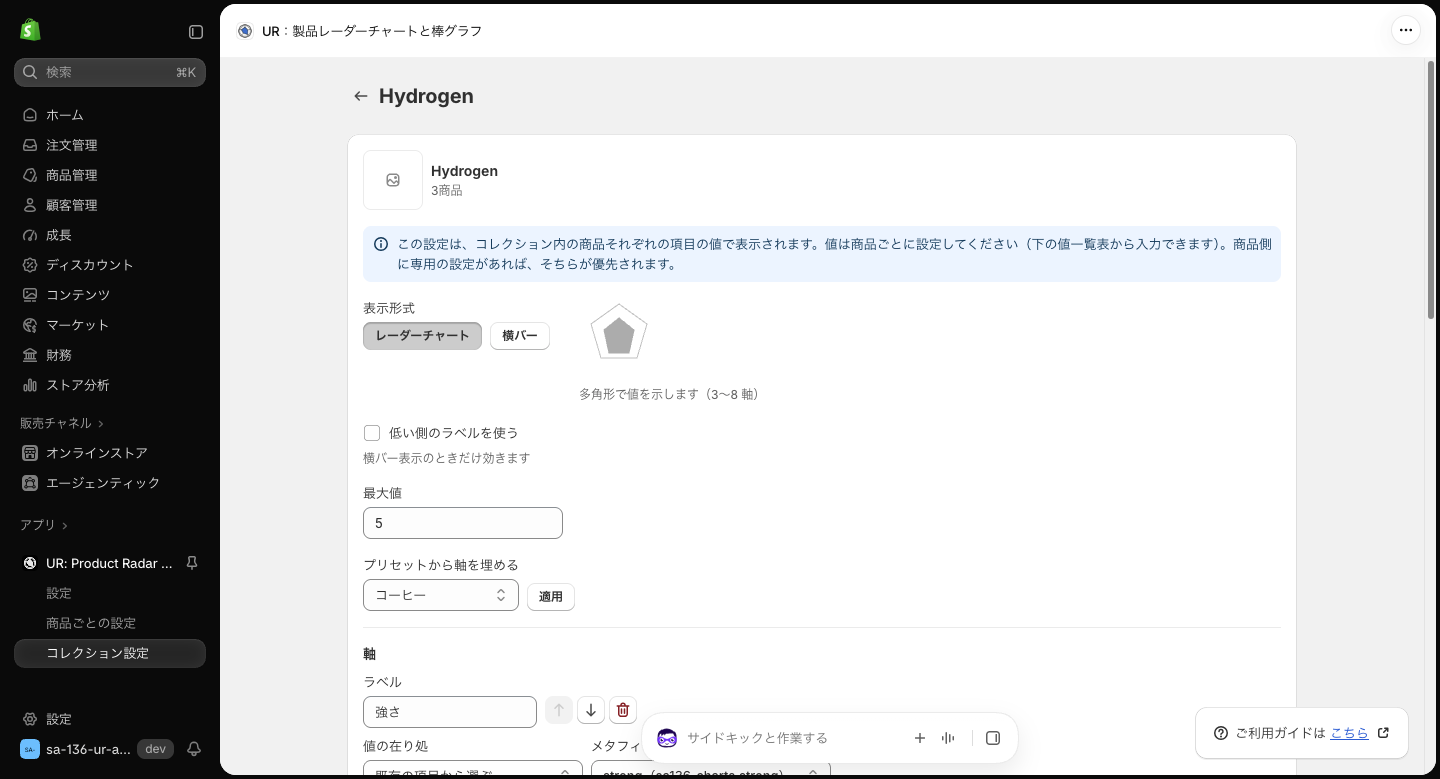1440x779 pixels.
Task: Click the plus icon in Sidekick bar
Action: (x=920, y=738)
